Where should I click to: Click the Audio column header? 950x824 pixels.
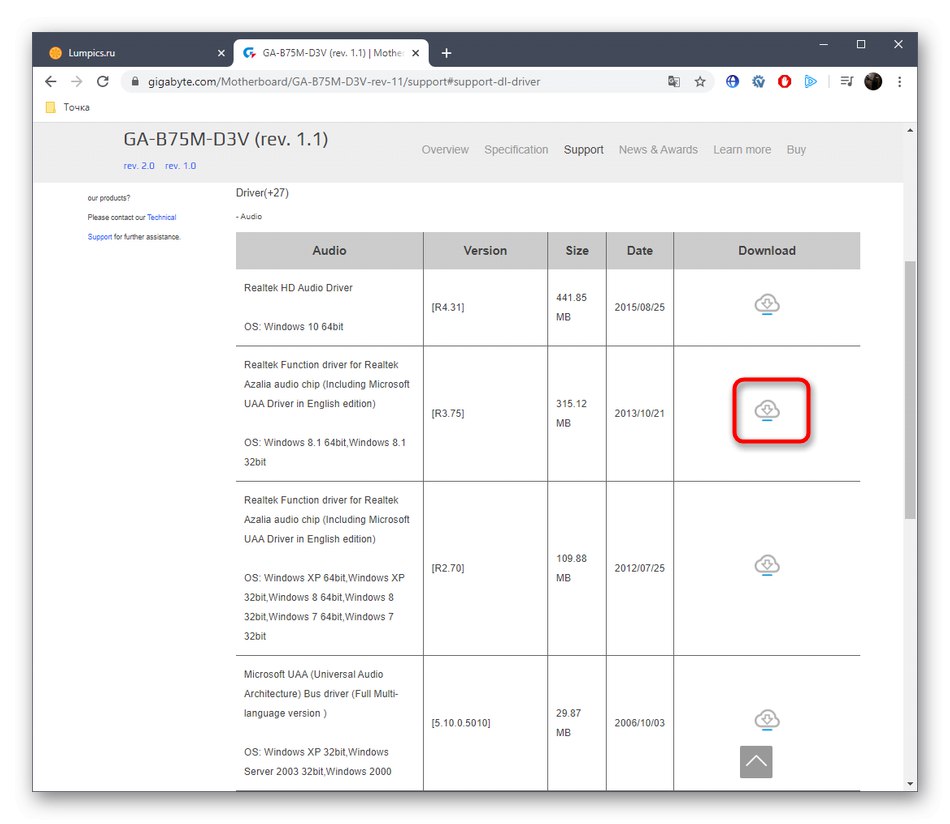click(x=329, y=250)
